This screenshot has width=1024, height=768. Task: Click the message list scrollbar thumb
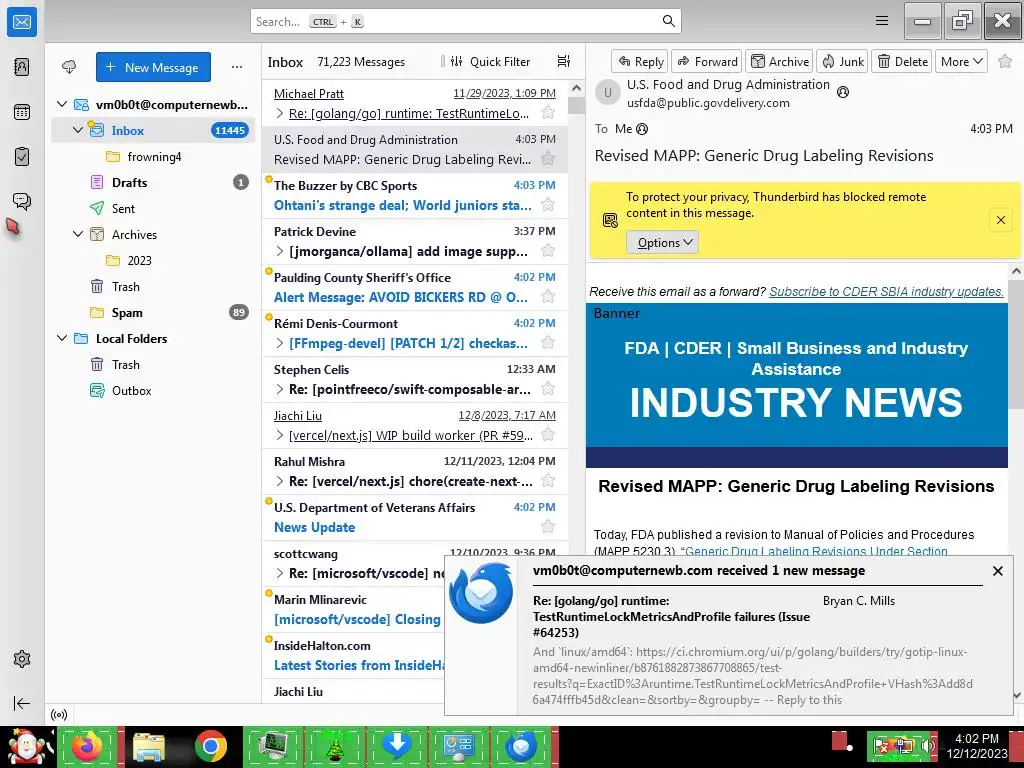576,105
